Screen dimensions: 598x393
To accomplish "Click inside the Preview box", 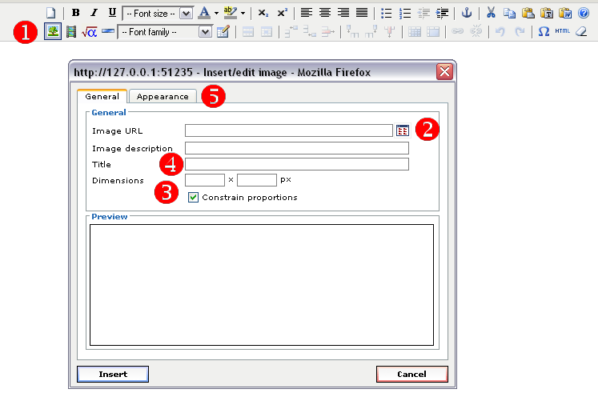I will pyautogui.click(x=262, y=285).
